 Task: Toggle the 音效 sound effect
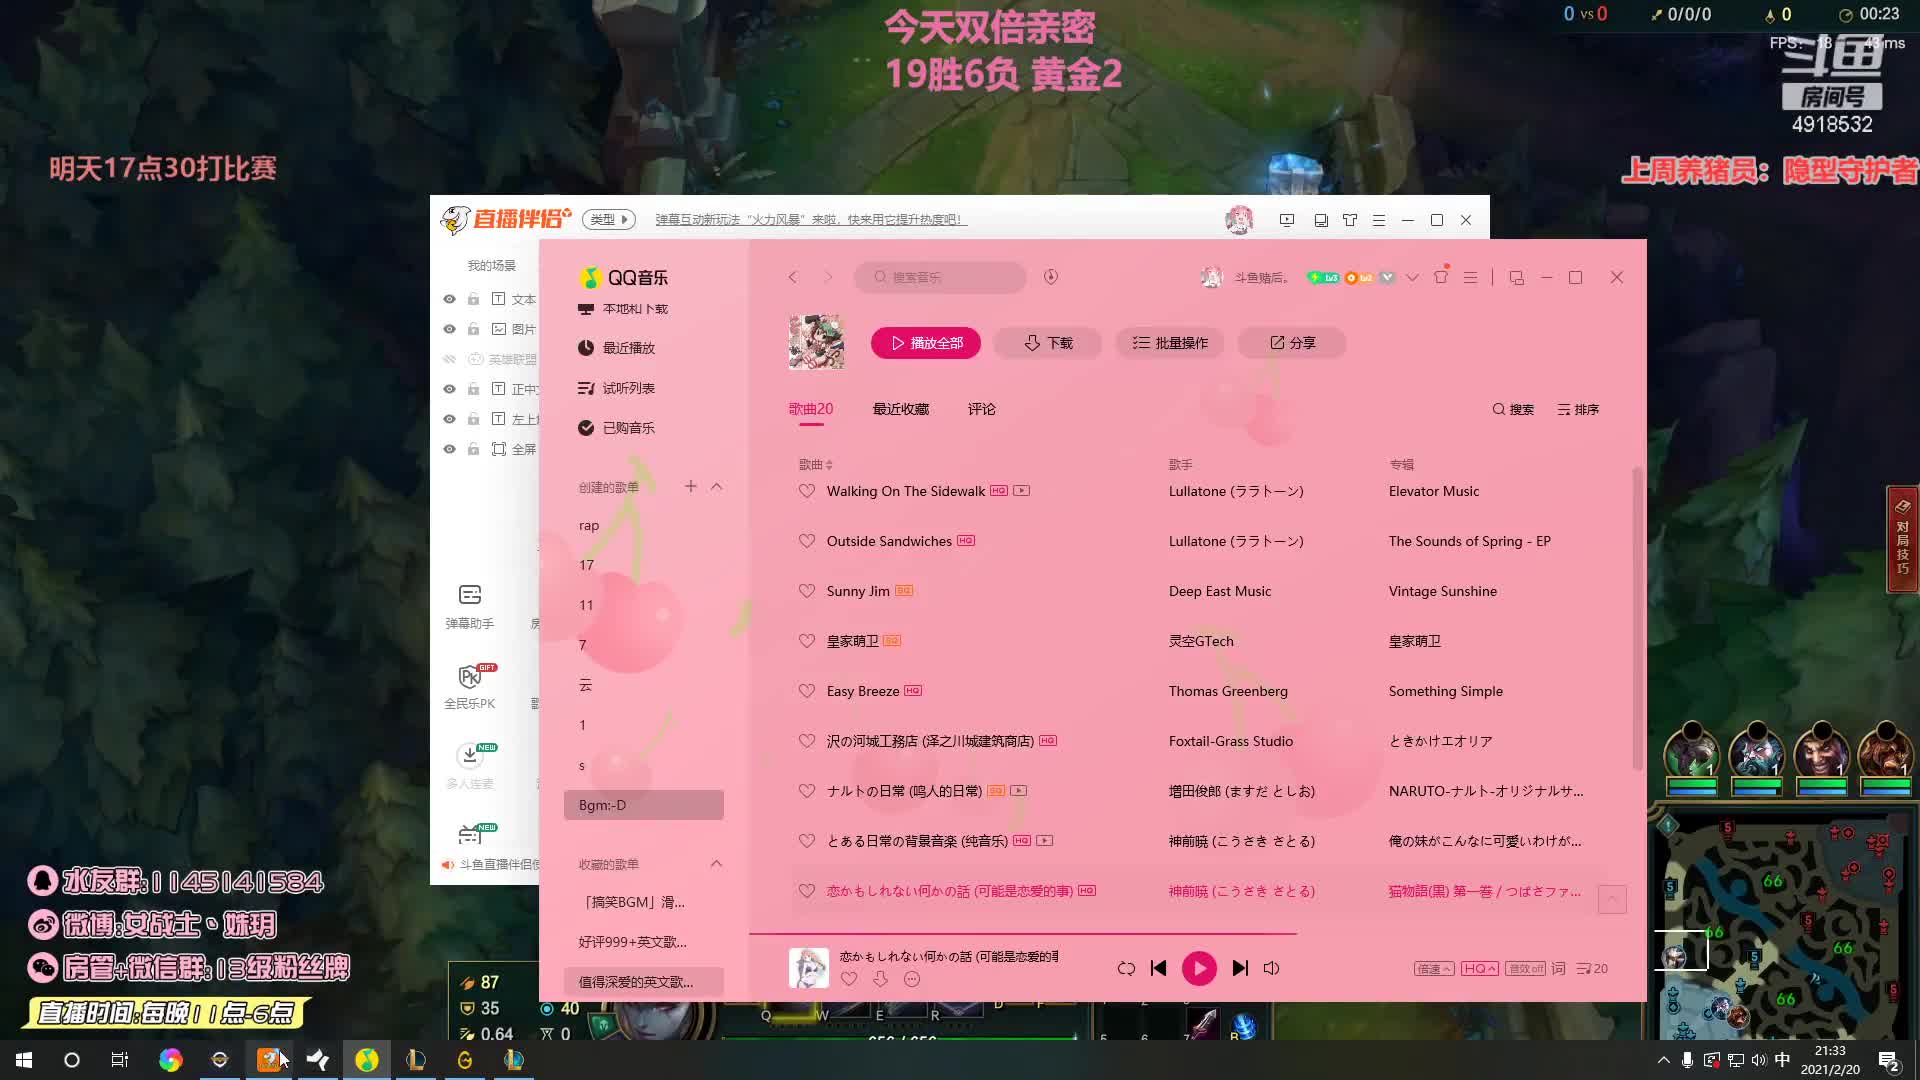1525,969
